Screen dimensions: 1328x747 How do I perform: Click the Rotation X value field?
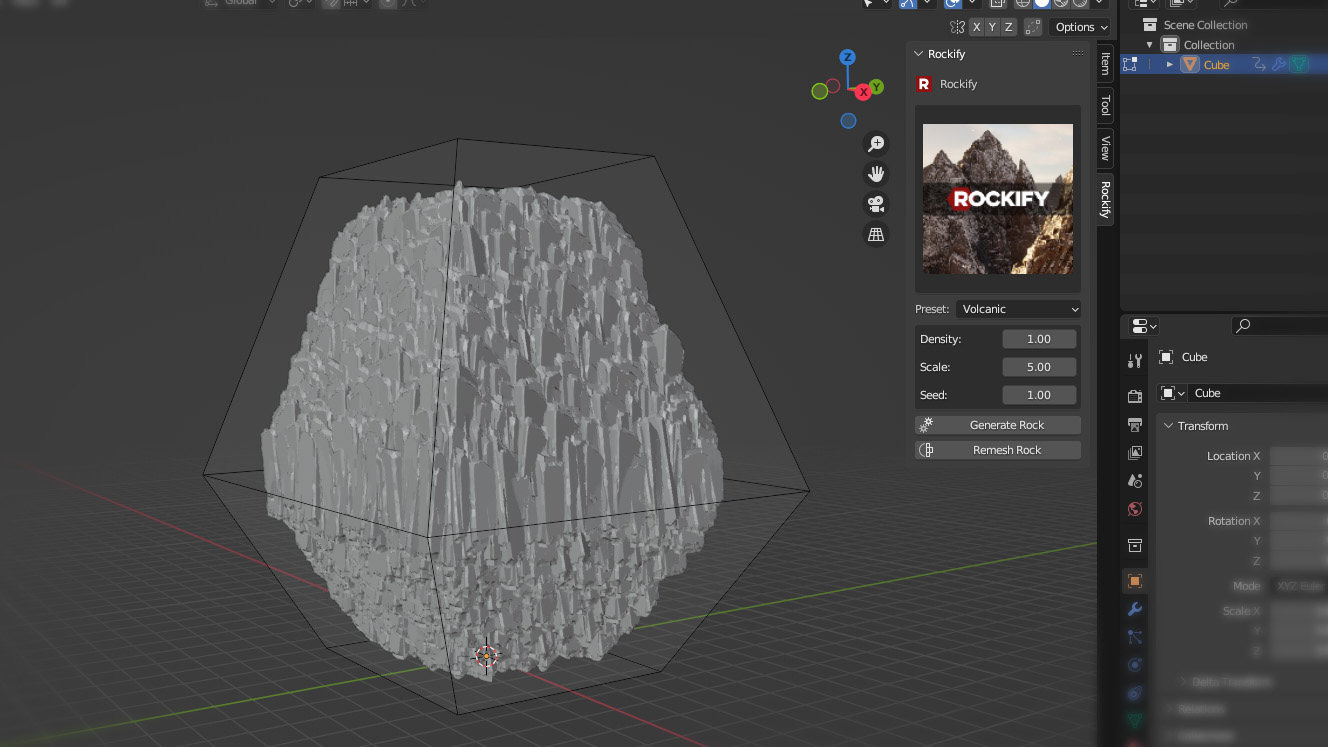point(1299,521)
